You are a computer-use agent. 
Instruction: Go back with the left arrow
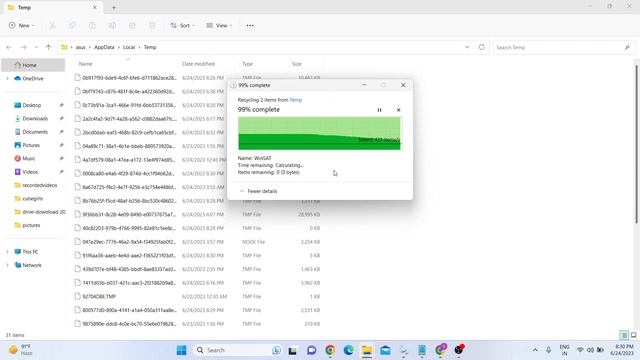[9, 47]
